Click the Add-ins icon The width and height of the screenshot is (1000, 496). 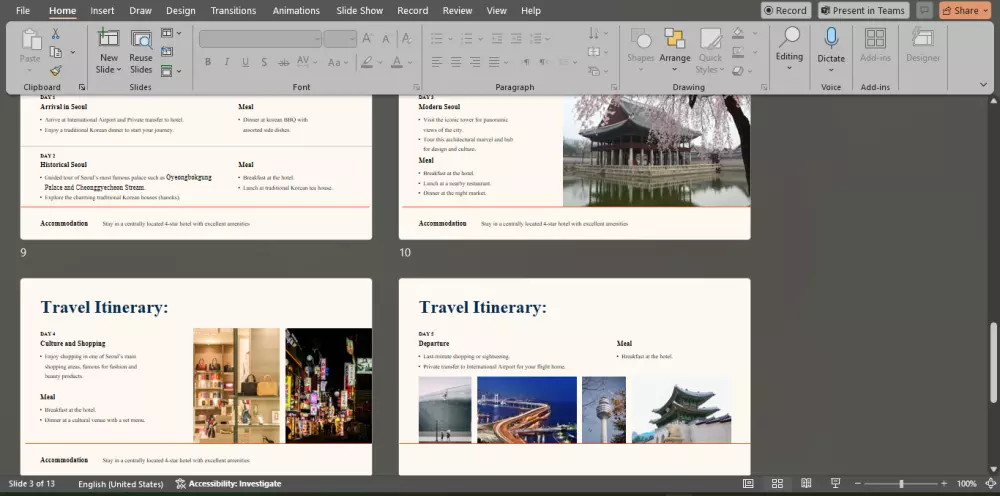pos(875,40)
